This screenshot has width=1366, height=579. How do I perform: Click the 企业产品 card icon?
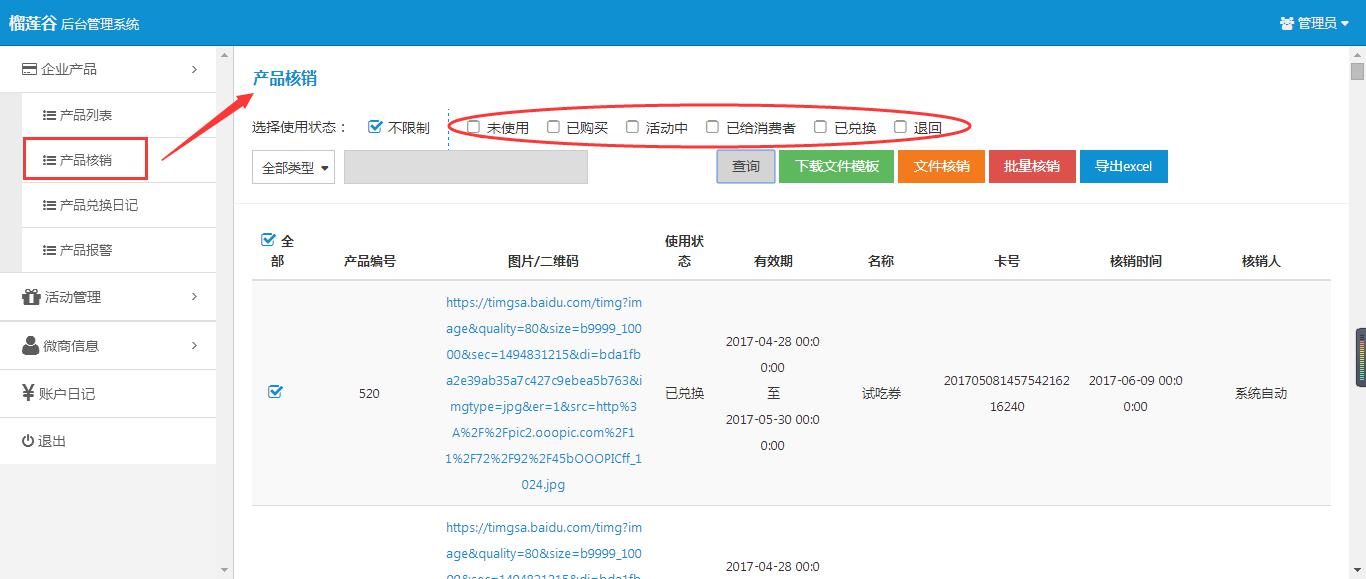(29, 70)
